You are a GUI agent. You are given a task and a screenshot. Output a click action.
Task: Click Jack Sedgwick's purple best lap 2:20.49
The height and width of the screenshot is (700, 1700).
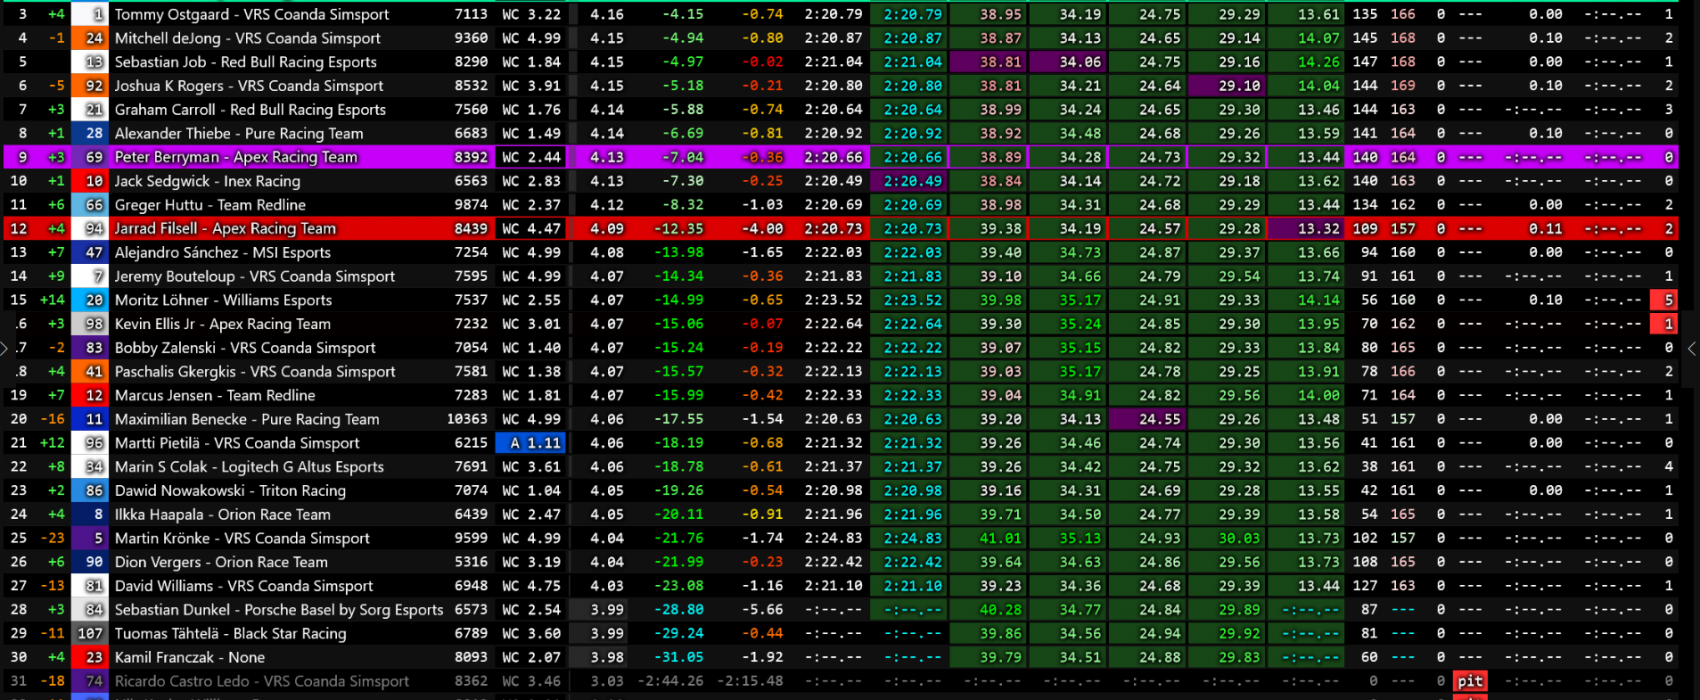[908, 181]
